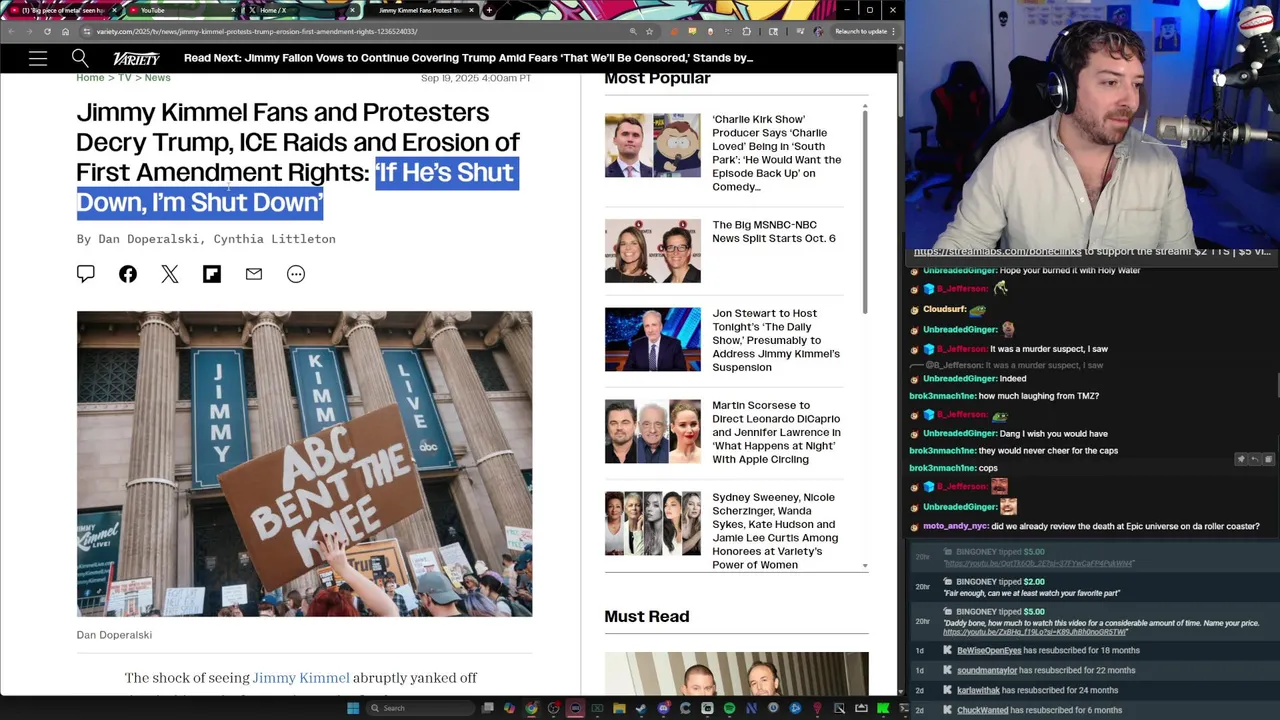
Task: Close the YouTube tab
Action: [x=234, y=10]
